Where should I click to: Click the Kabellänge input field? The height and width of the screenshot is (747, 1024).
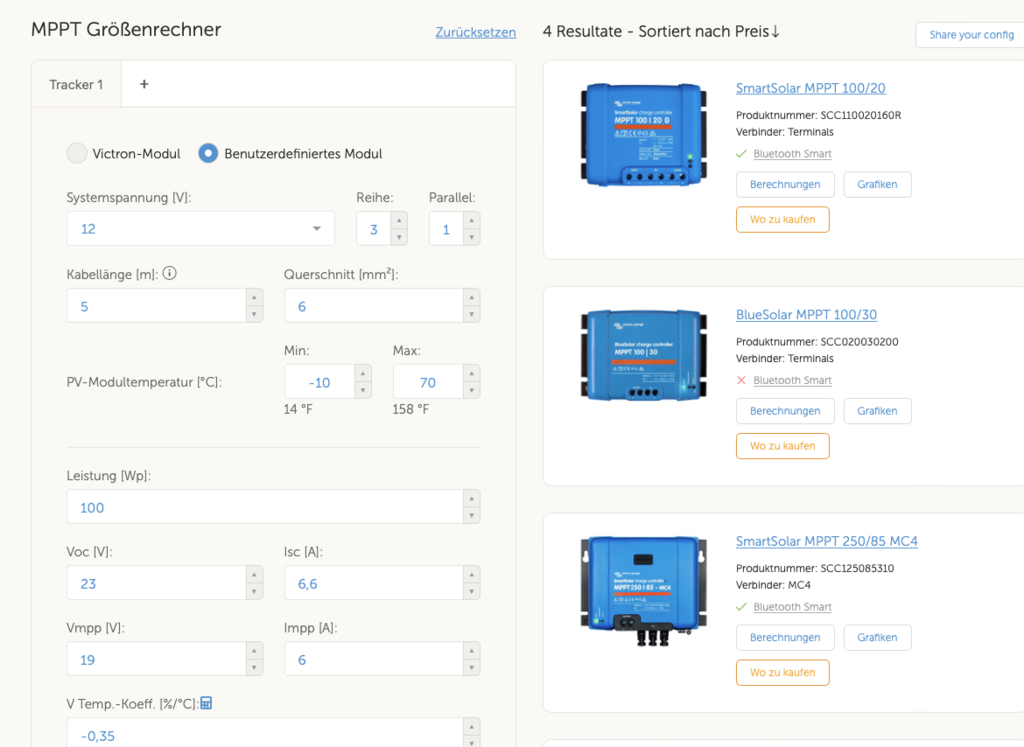[157, 306]
